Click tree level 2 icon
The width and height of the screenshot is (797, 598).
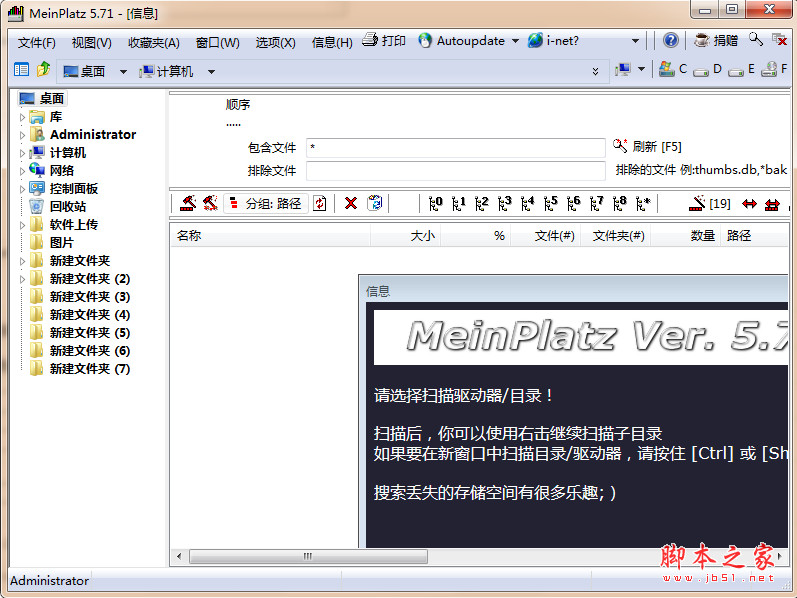(x=481, y=203)
